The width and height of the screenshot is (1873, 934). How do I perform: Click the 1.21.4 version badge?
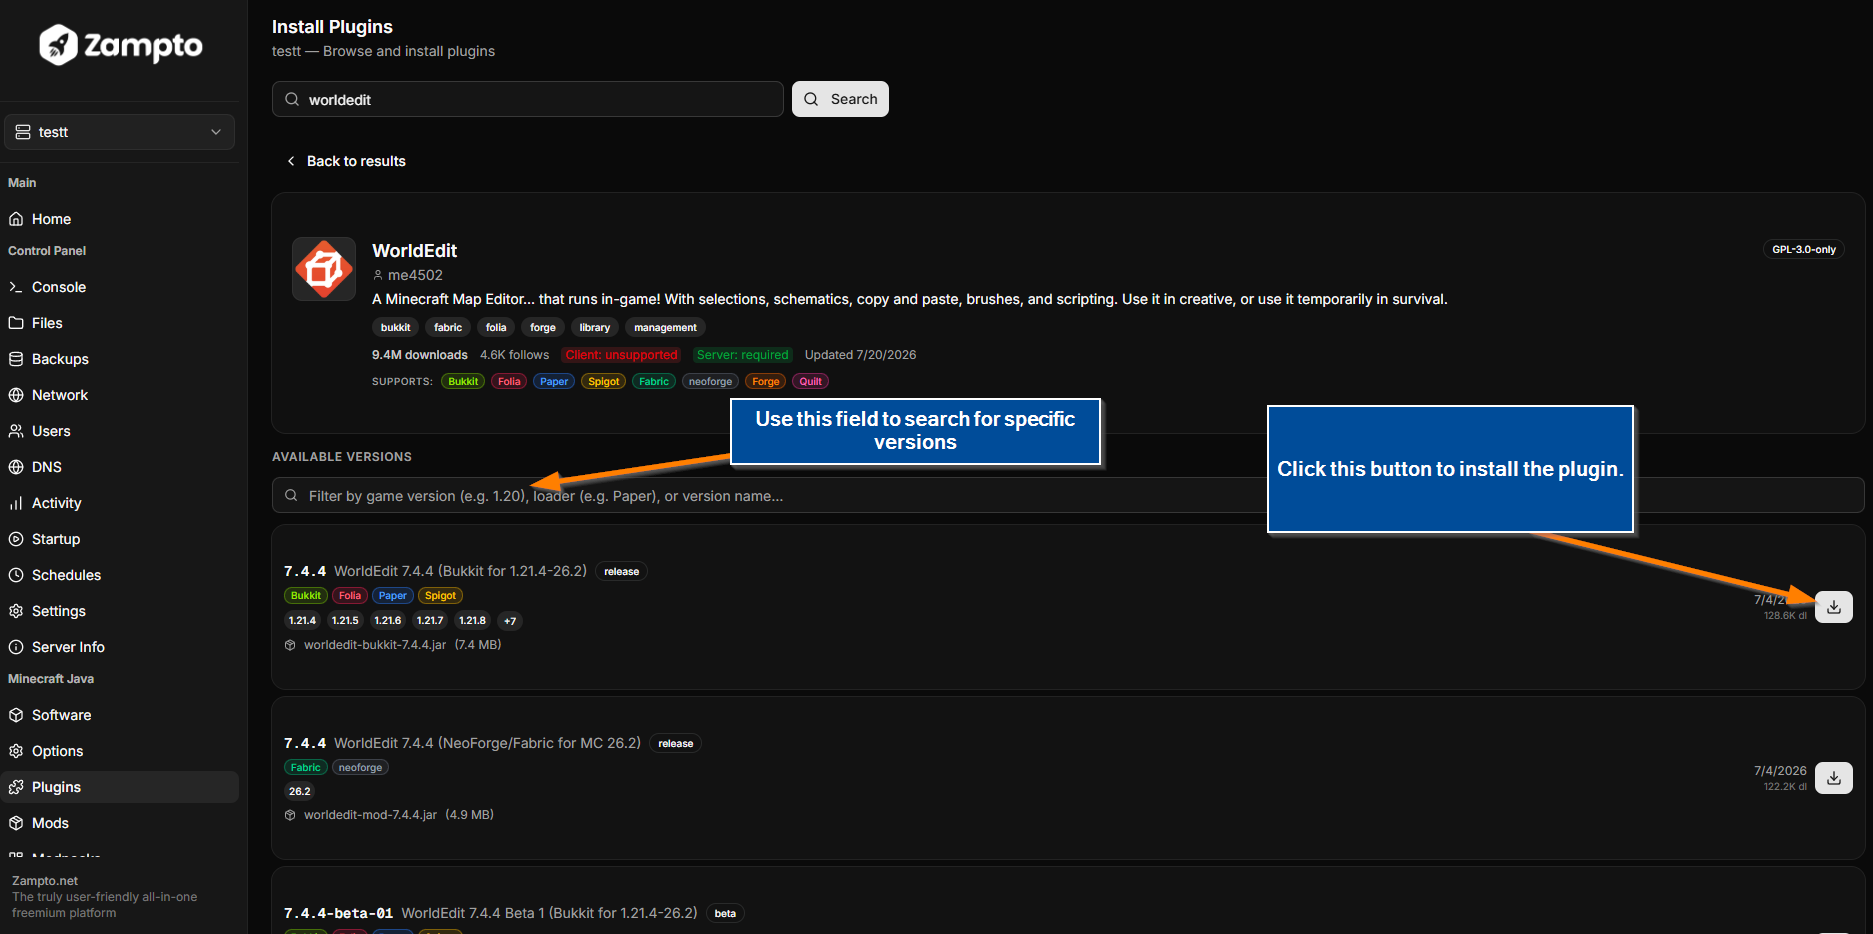point(302,621)
